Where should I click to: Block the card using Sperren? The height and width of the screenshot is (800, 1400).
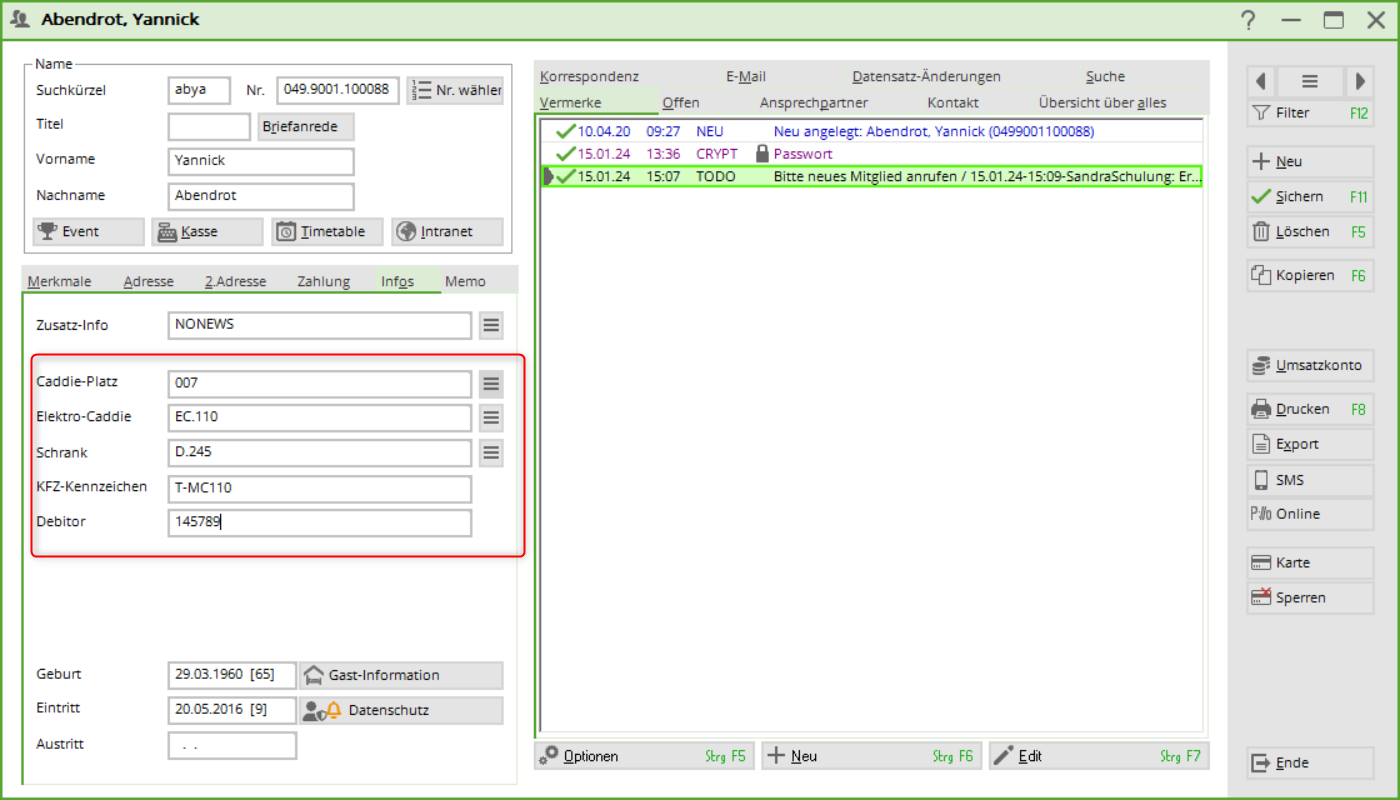click(1309, 598)
